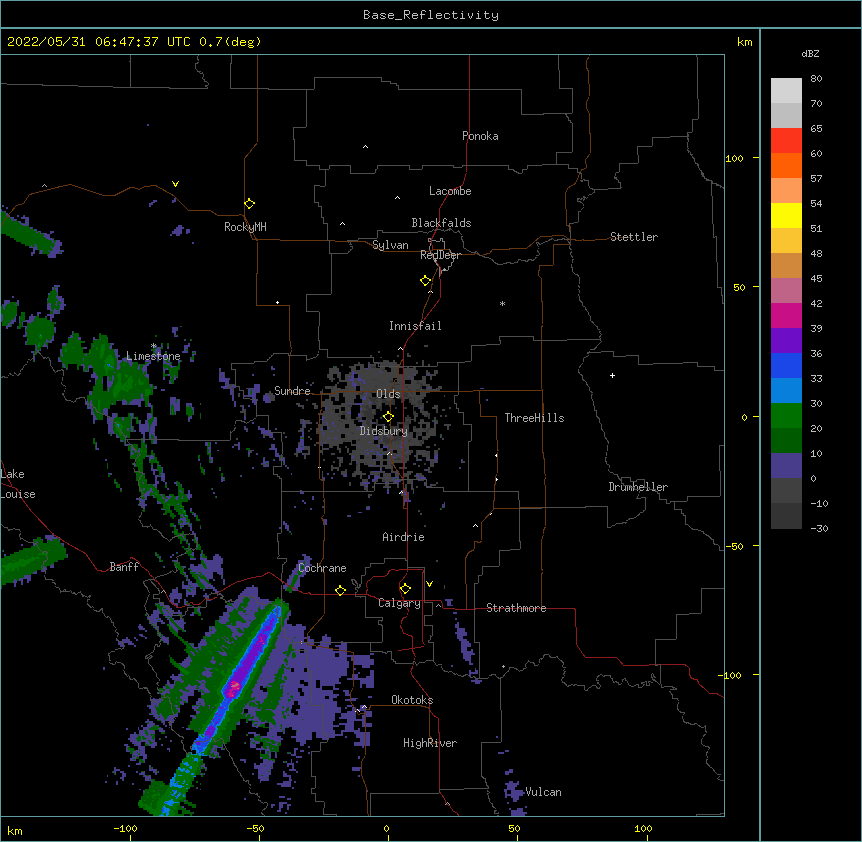The height and width of the screenshot is (842, 862).
Task: Select the royal blue 33-36 dBZ swatch
Action: tap(786, 366)
